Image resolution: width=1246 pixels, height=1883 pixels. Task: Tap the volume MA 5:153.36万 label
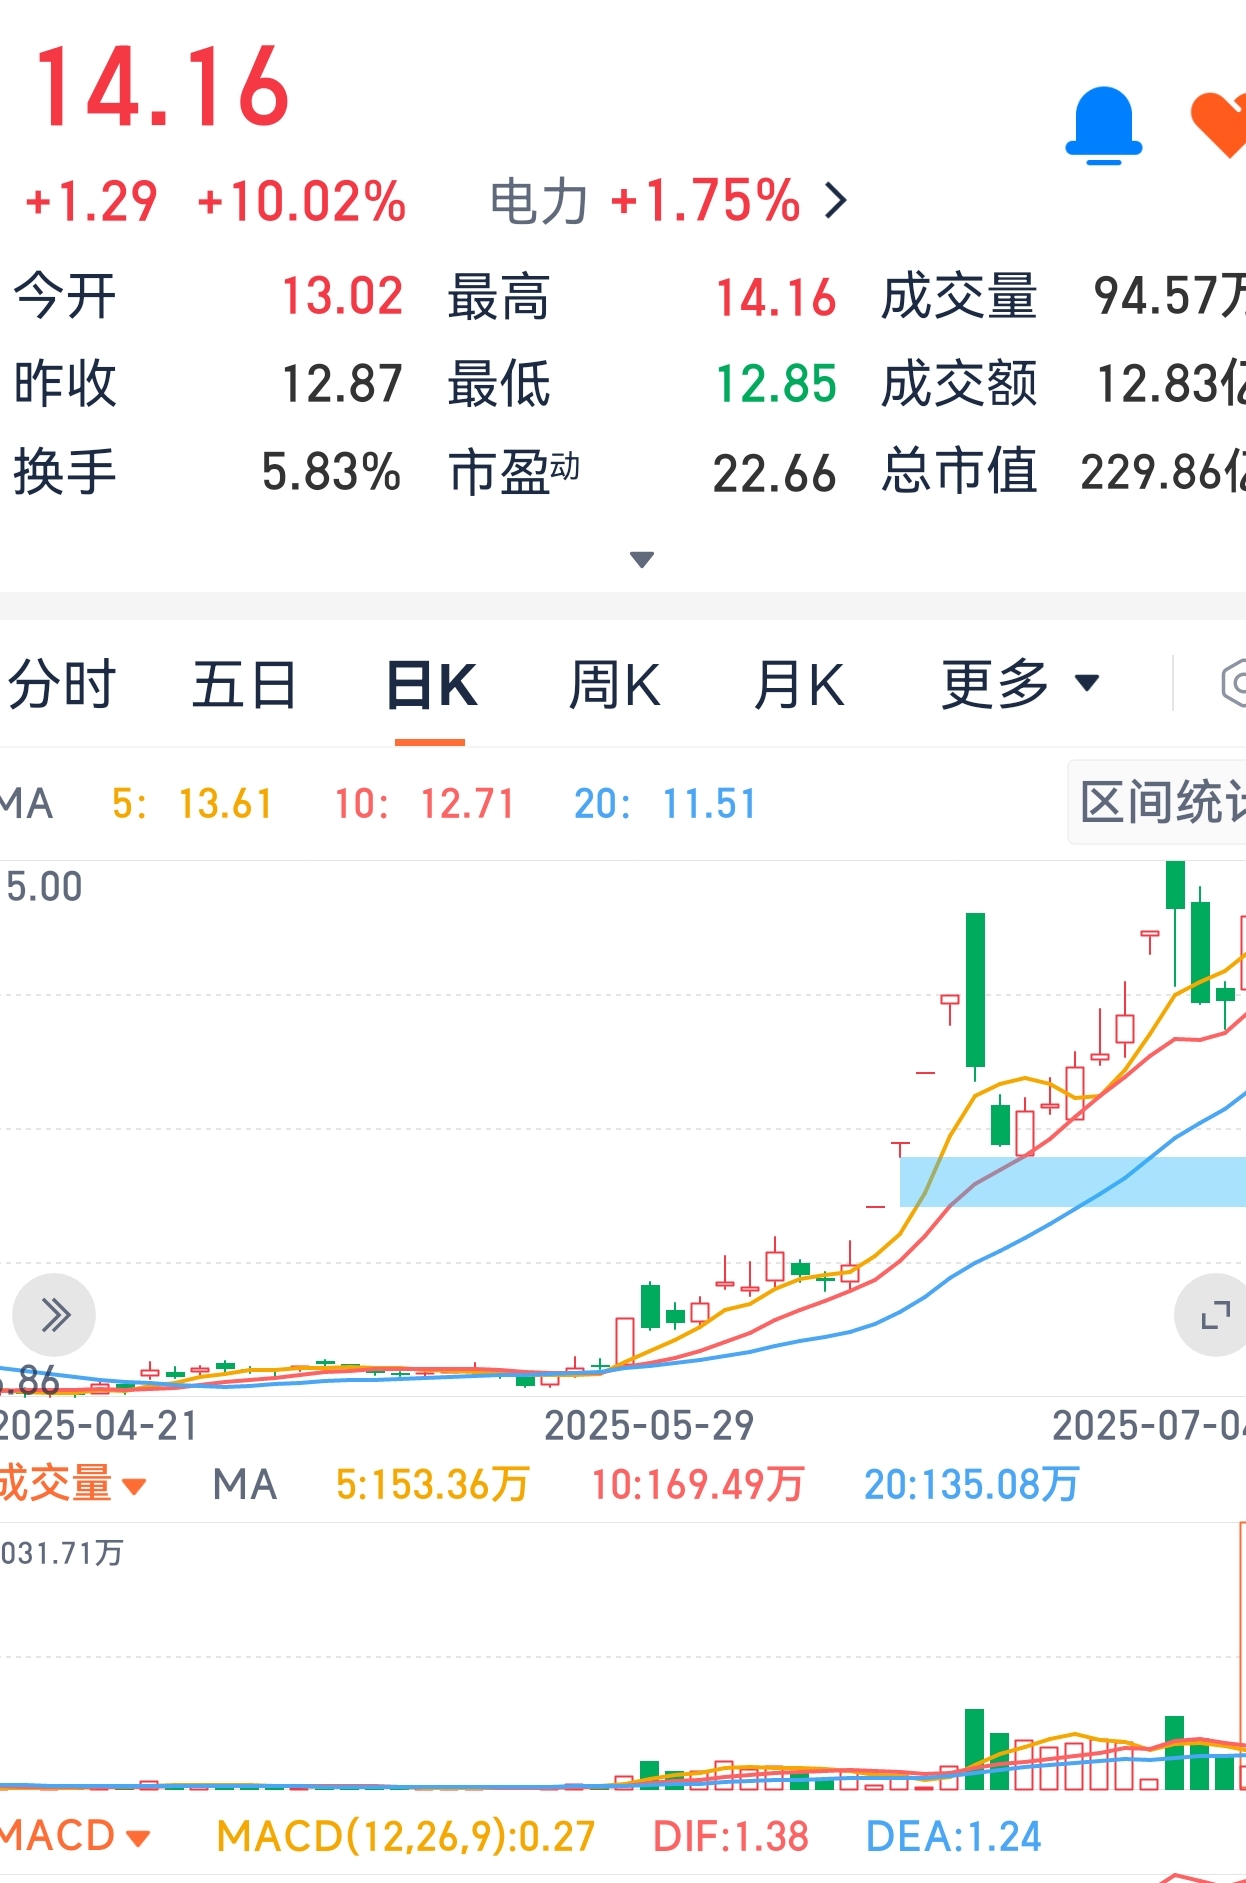432,1484
